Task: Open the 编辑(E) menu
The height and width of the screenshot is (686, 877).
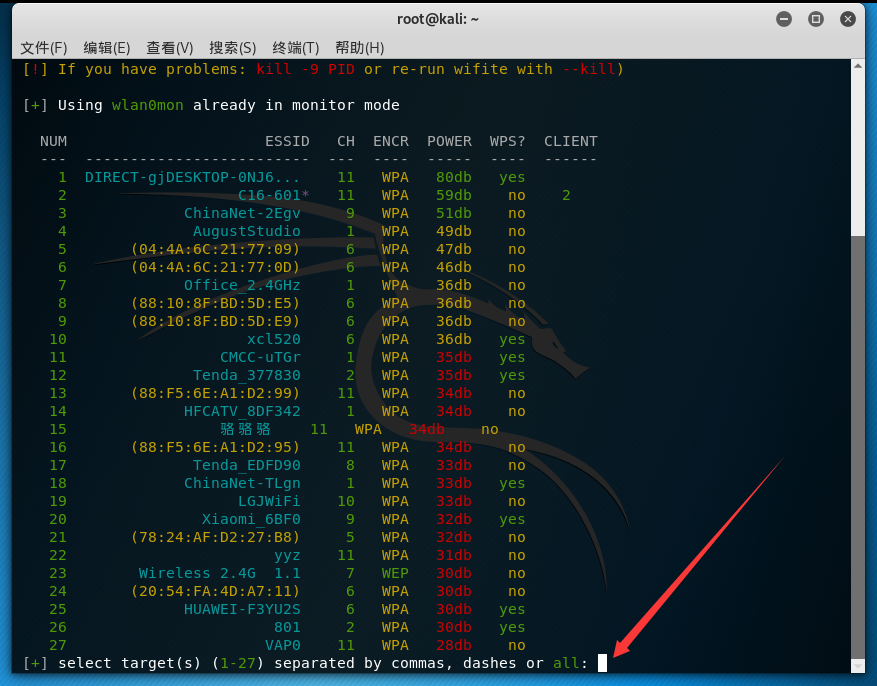Action: point(107,48)
